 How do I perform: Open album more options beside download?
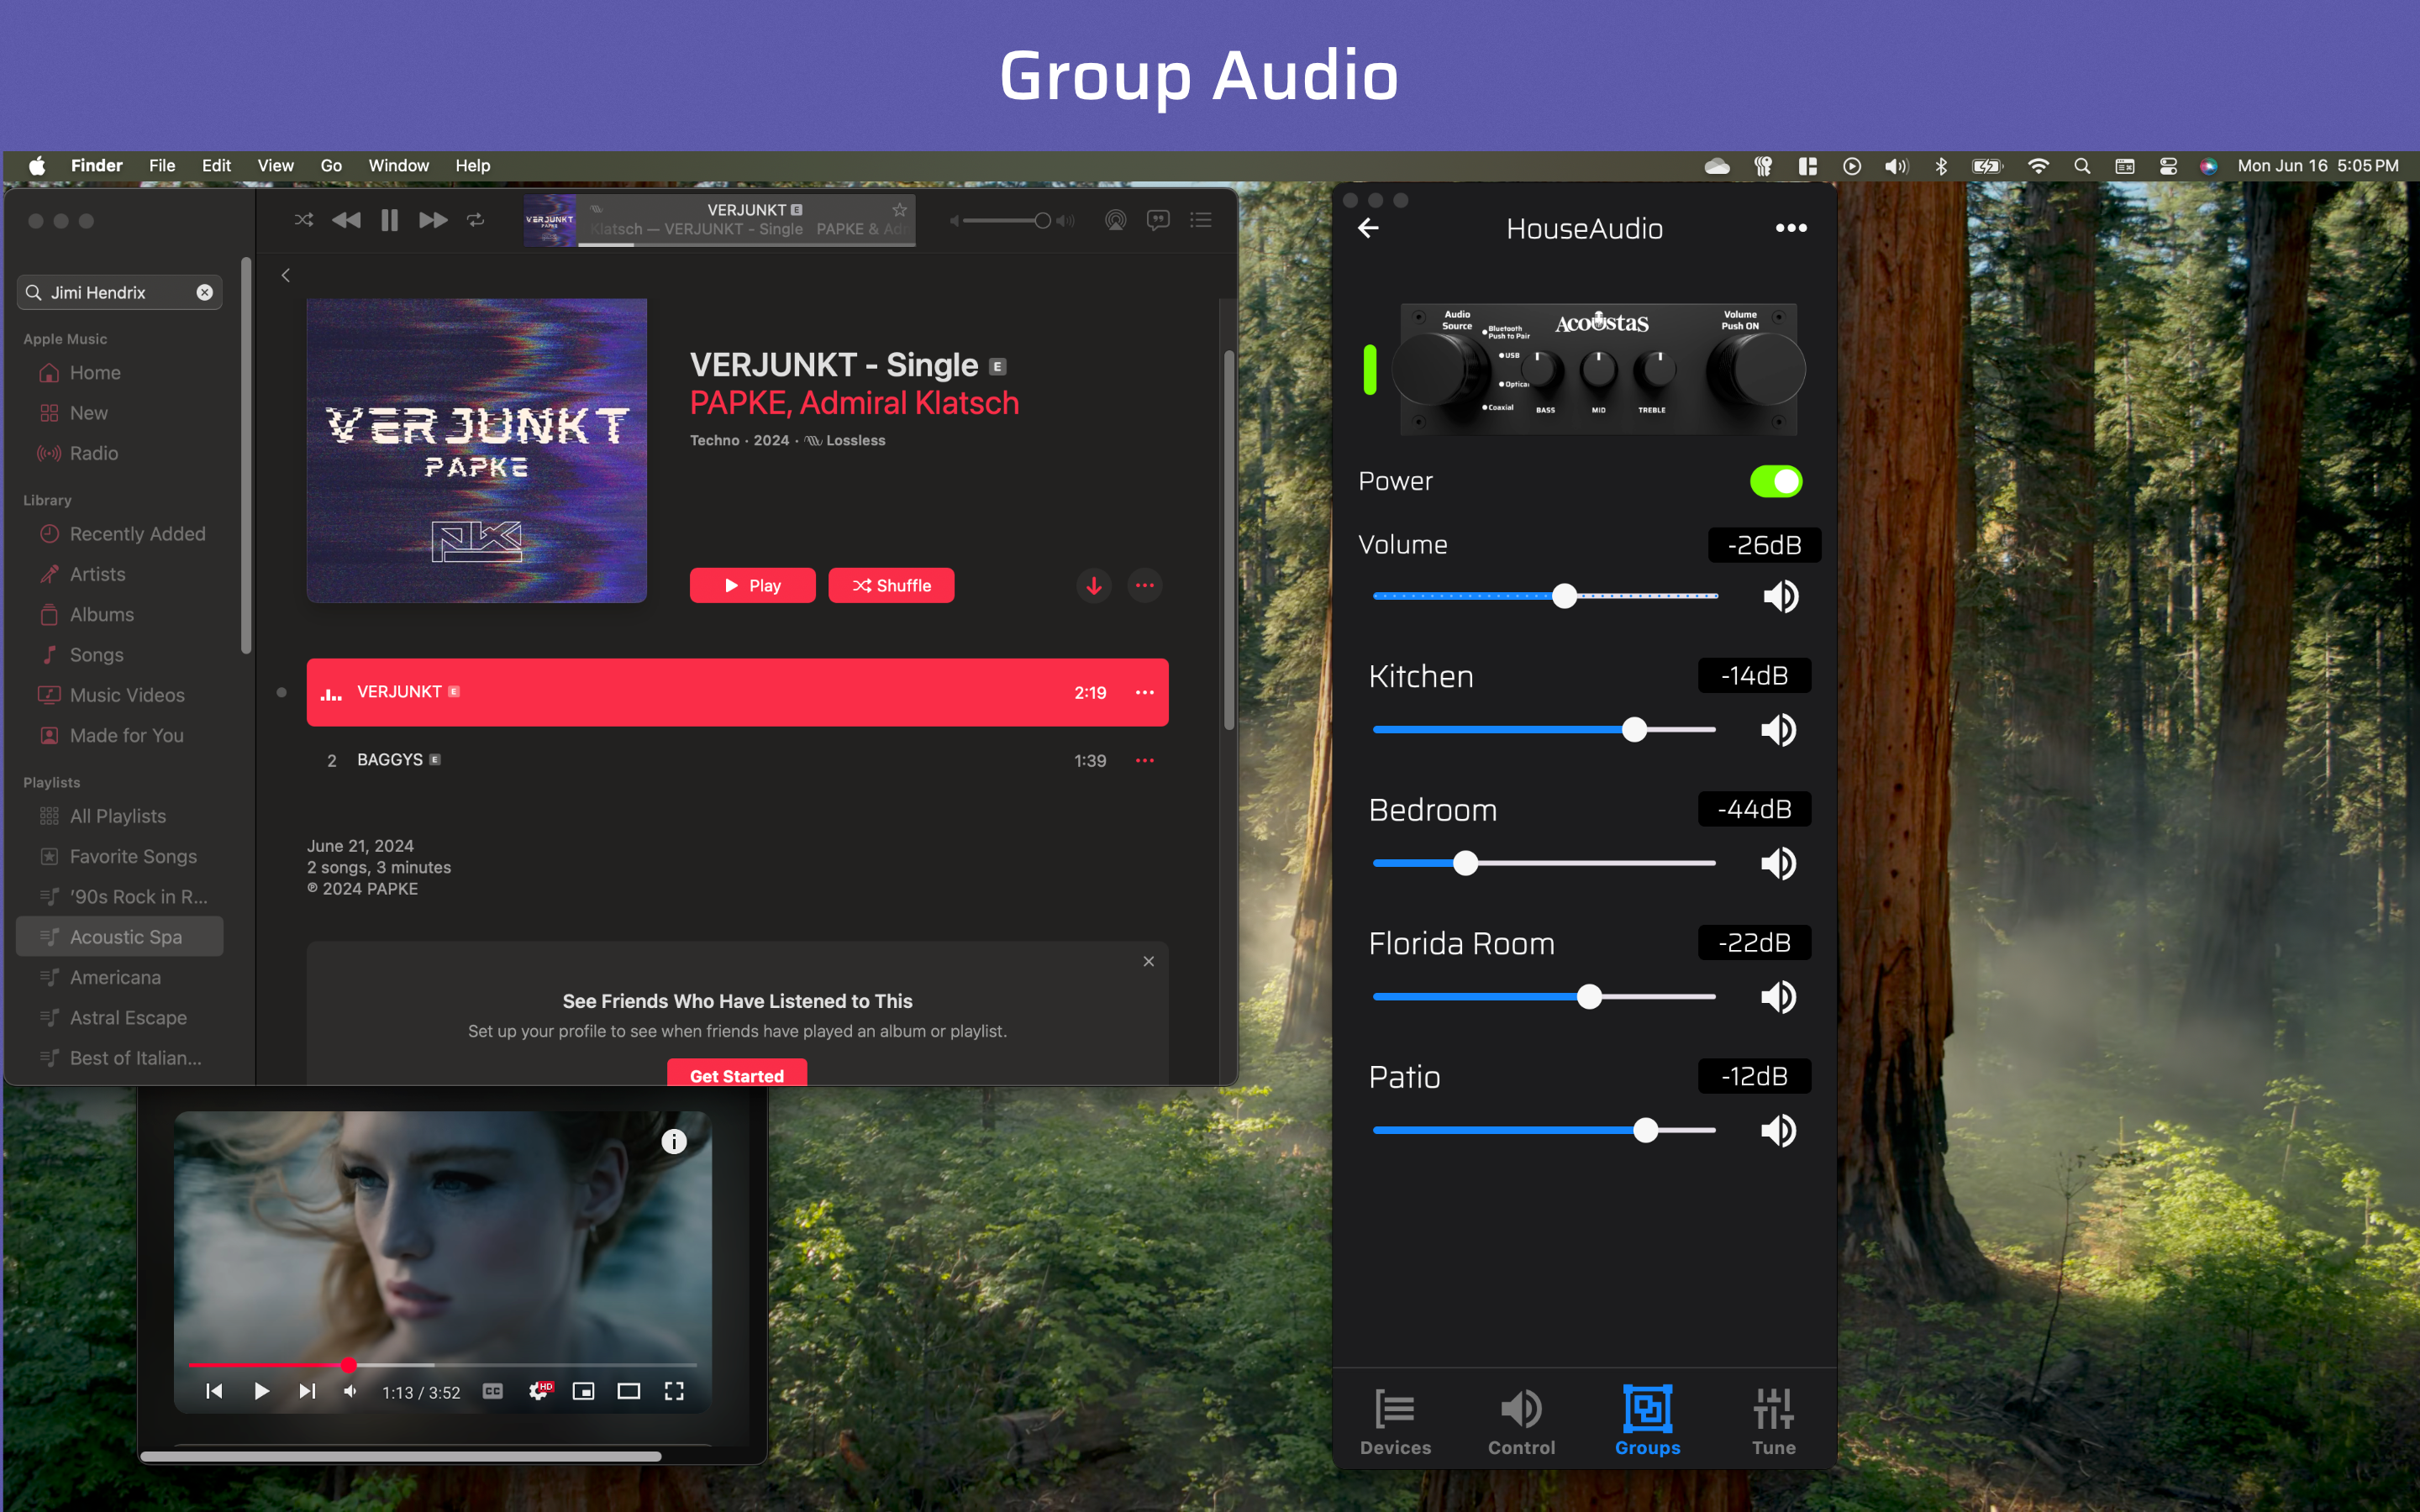tap(1144, 586)
